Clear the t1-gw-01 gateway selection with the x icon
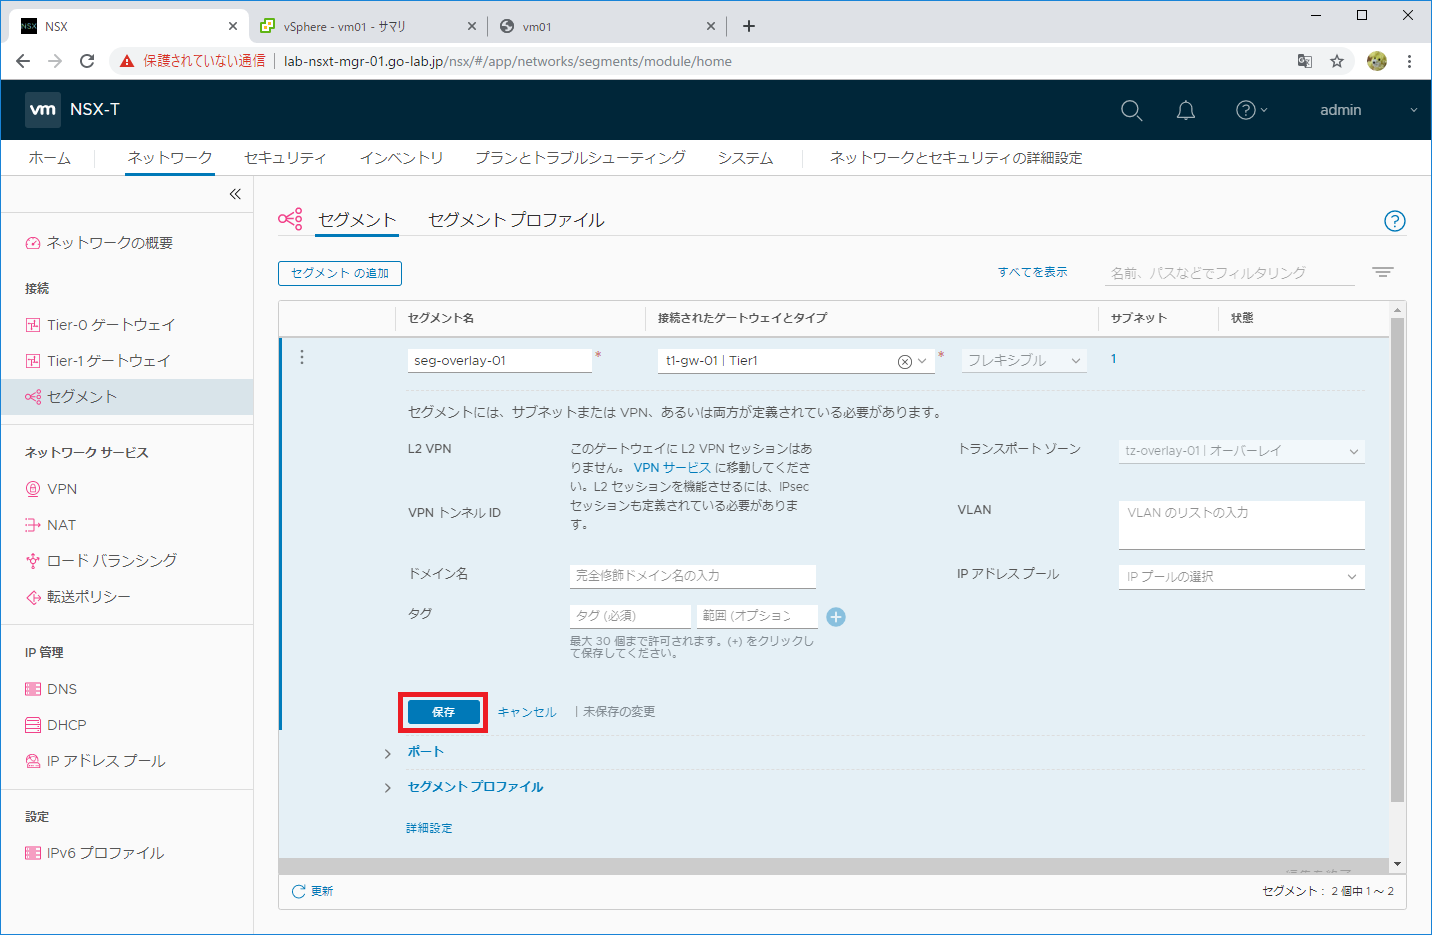1432x935 pixels. pyautogui.click(x=904, y=362)
